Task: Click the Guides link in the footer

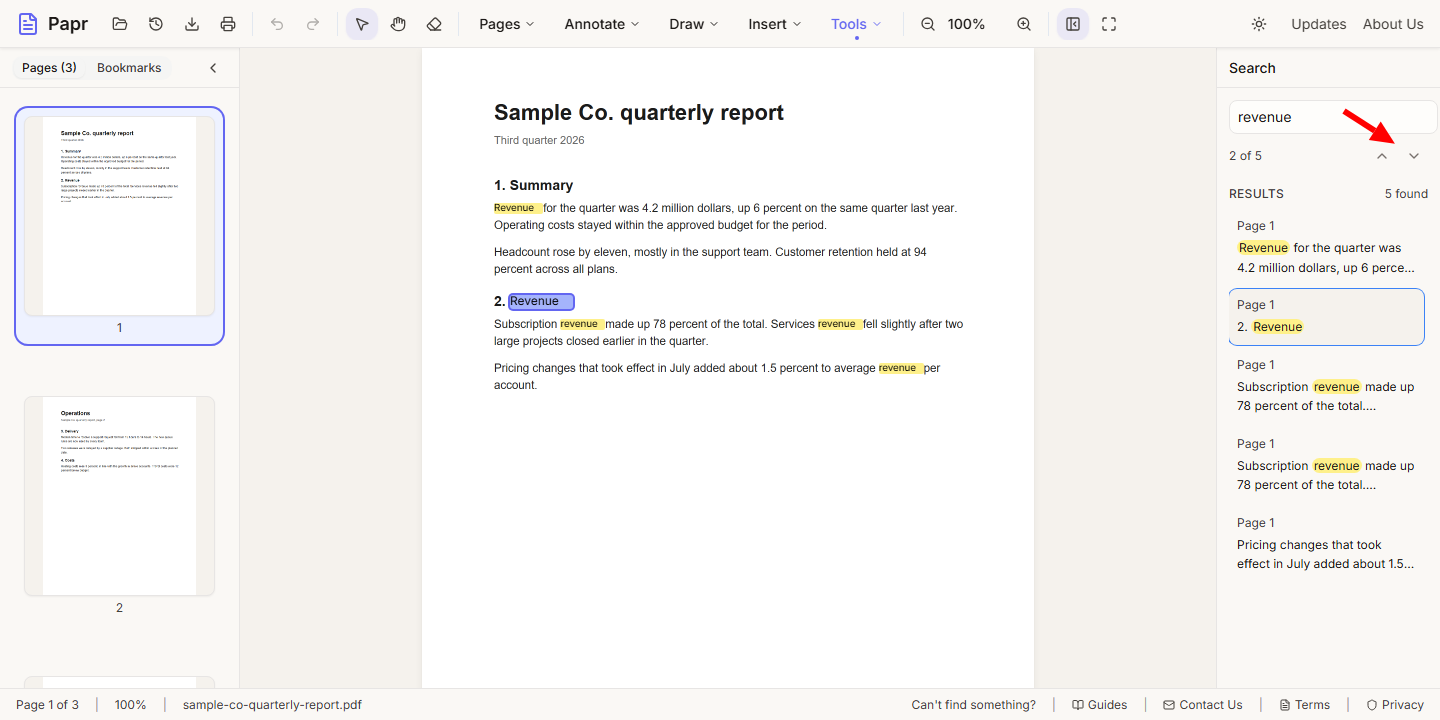Action: pos(1100,705)
